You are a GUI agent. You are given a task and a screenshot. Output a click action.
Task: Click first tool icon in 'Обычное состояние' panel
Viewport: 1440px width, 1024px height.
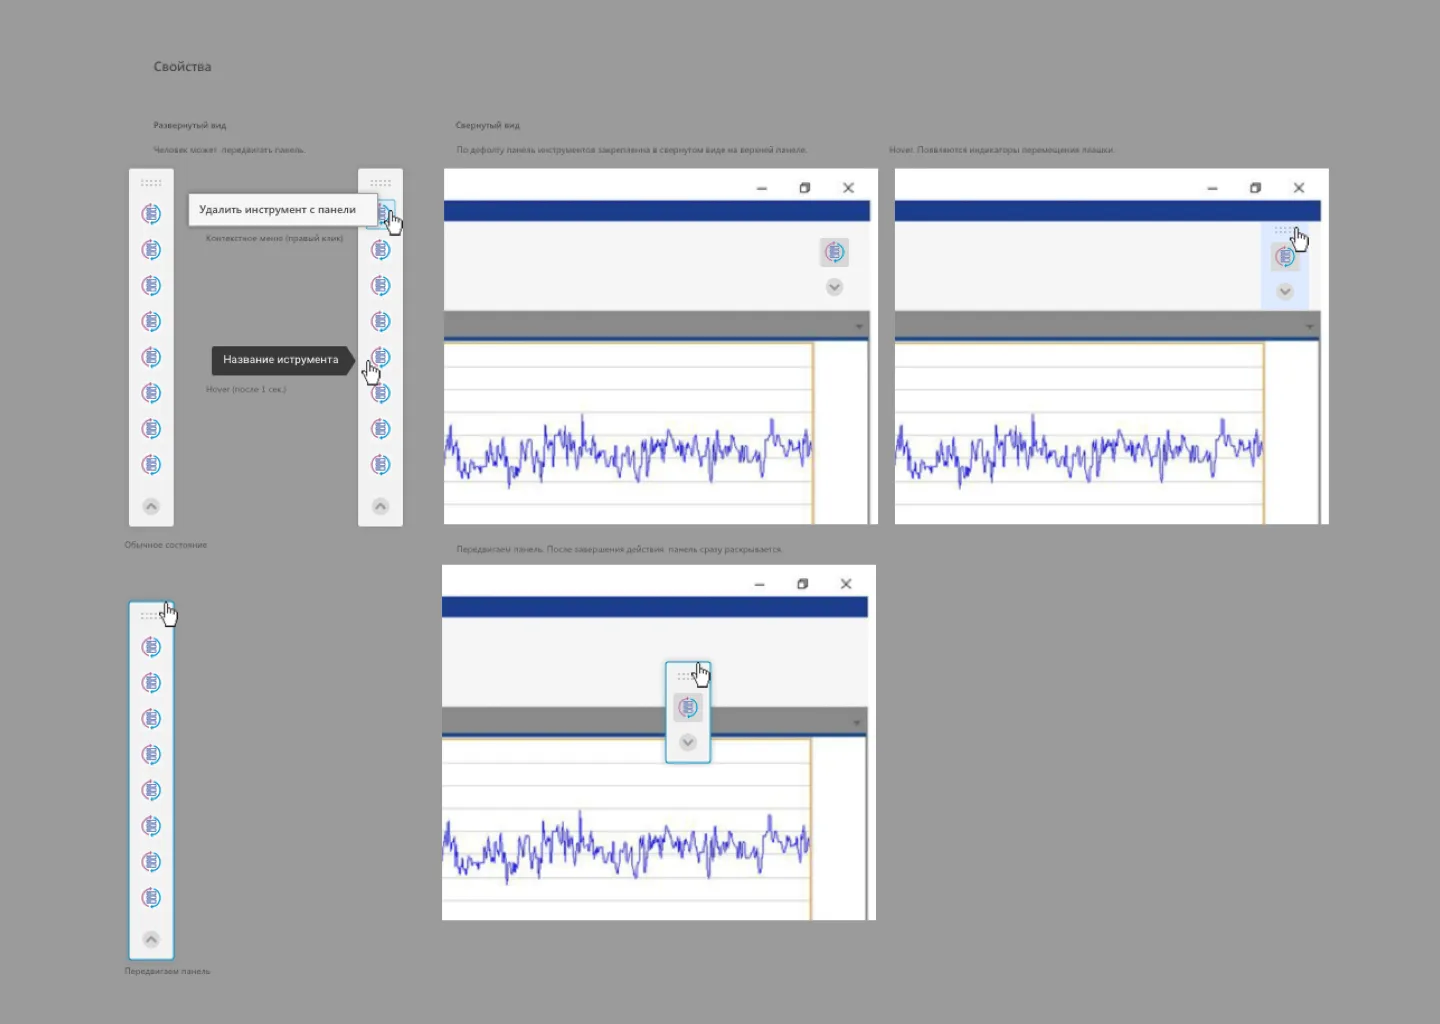click(x=151, y=214)
